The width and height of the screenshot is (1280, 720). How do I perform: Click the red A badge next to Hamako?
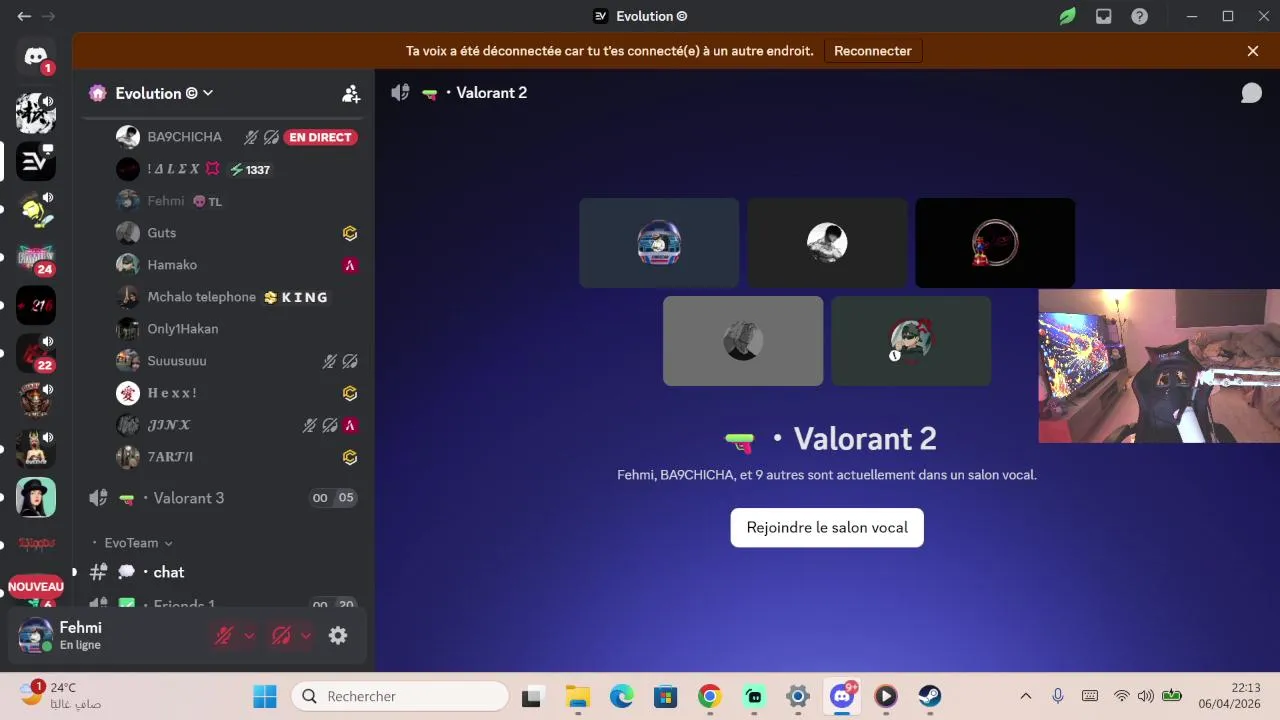tap(350, 265)
